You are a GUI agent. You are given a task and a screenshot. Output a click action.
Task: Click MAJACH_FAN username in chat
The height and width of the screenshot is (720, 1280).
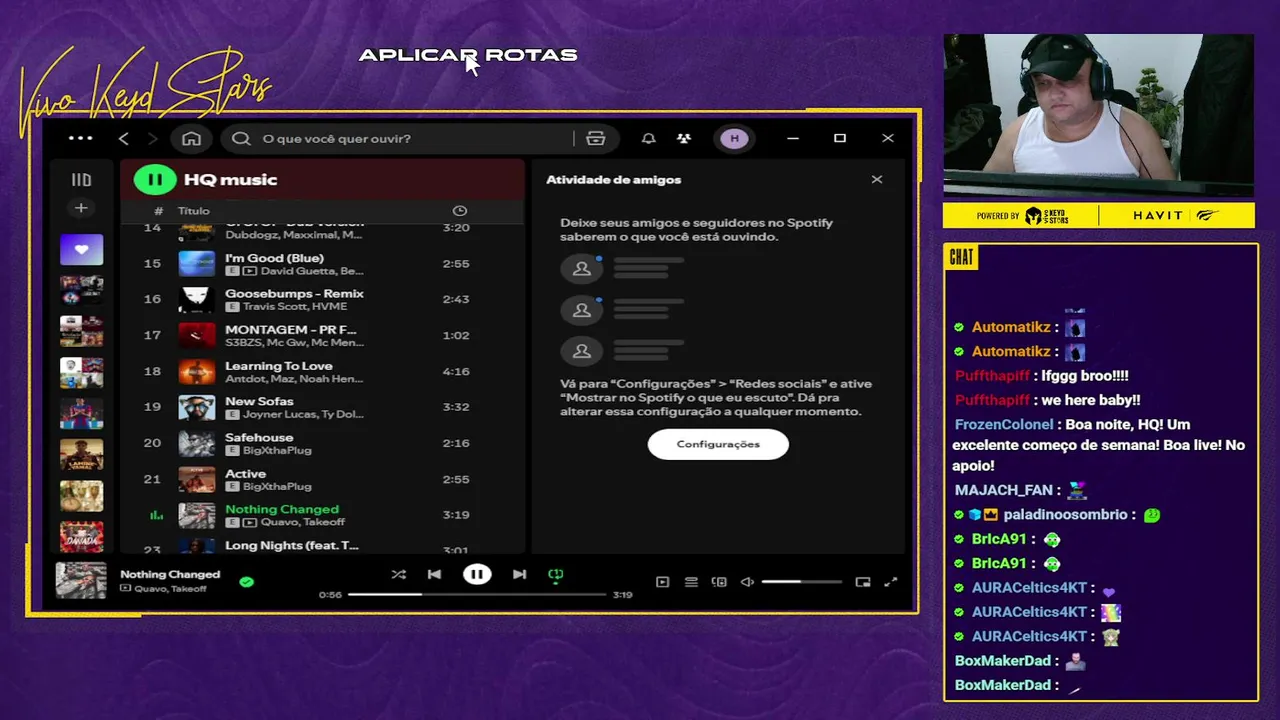[x=1004, y=490]
